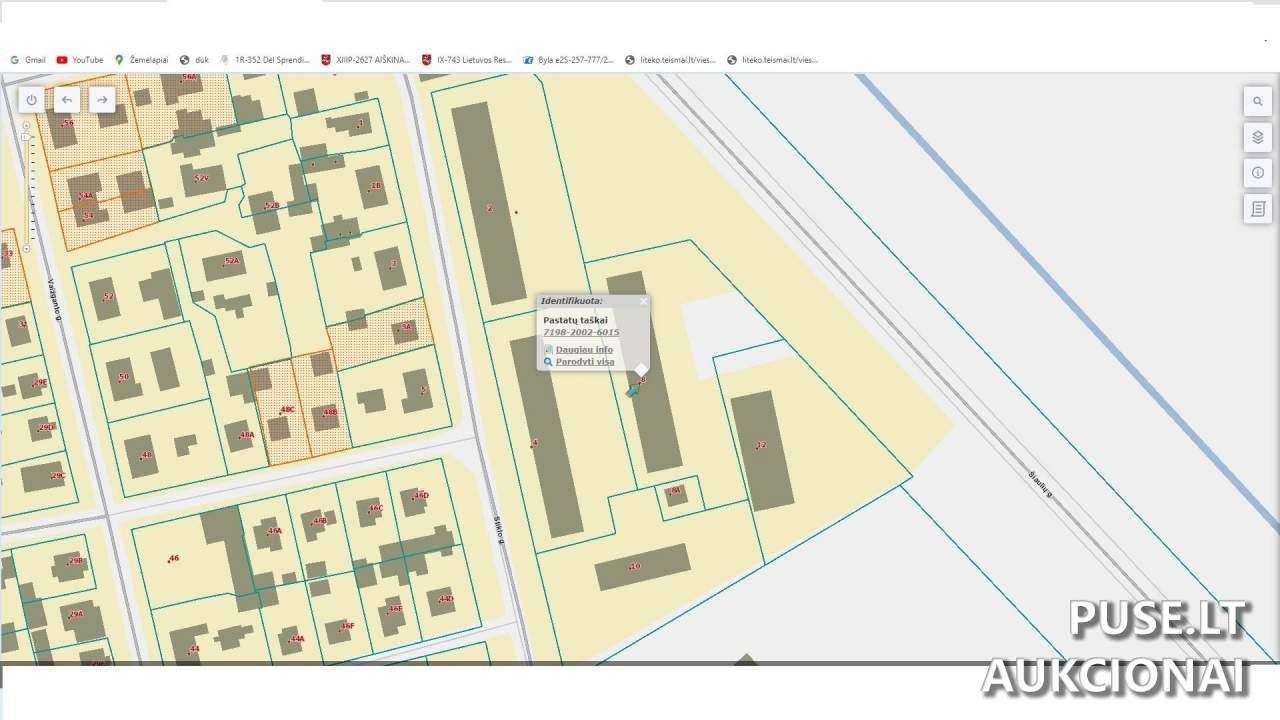Open the first liteko.teismai.lt bookmark
Viewport: 1280px width, 720px height.
click(x=670, y=60)
